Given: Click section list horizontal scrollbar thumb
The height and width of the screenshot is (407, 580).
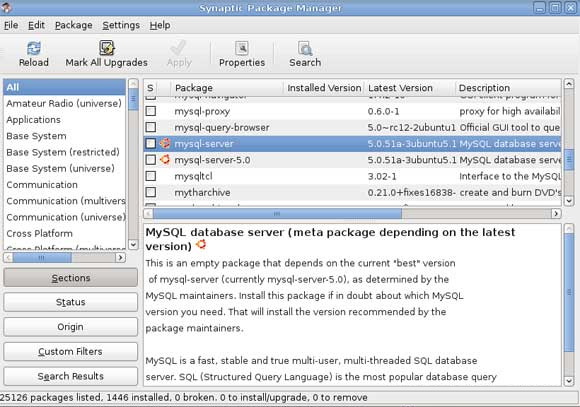Looking at the screenshot, I should tap(42, 257).
